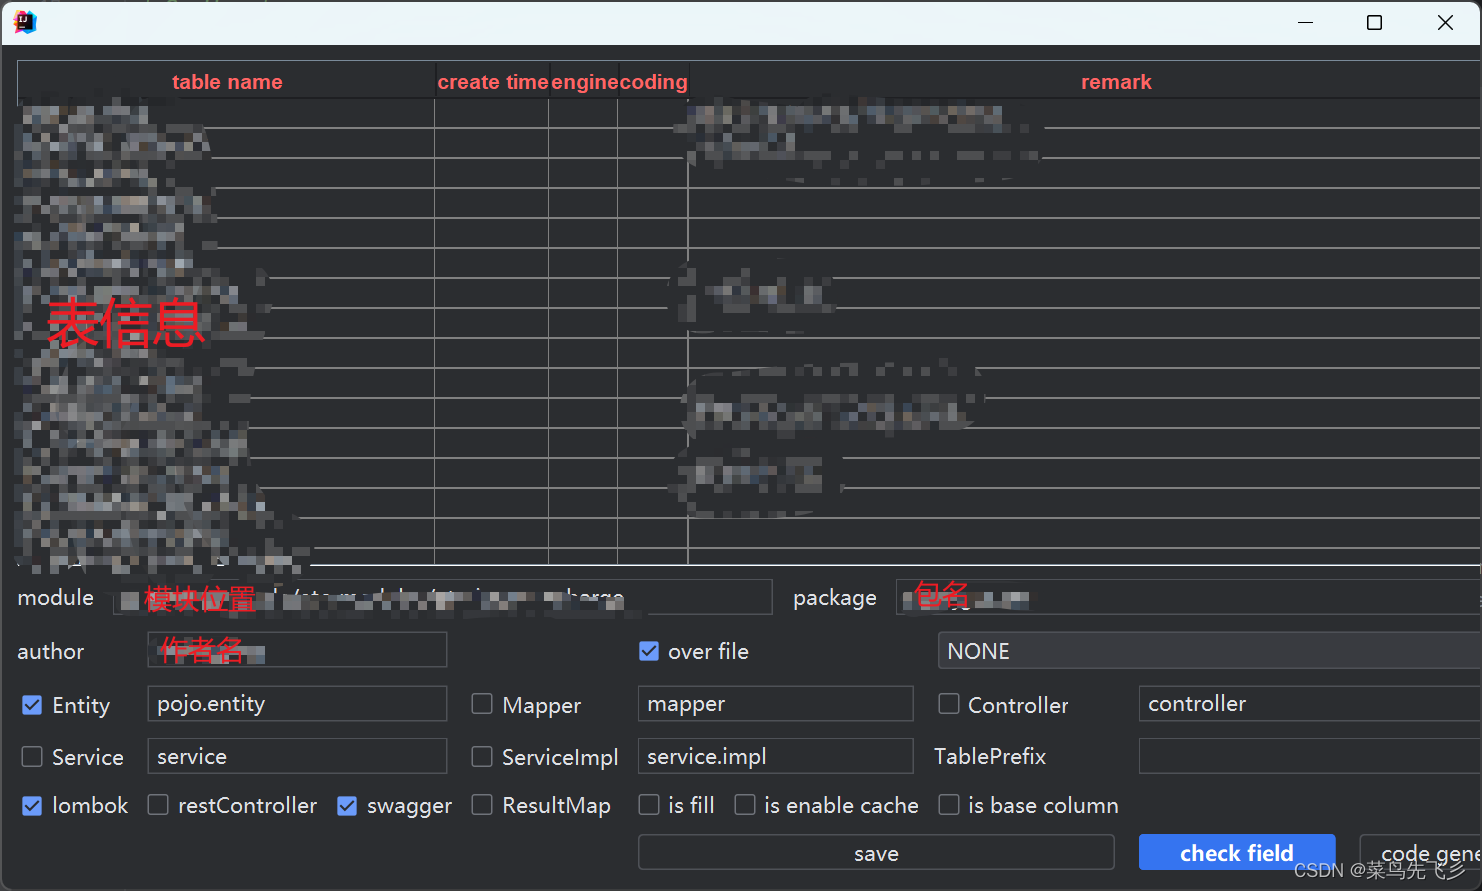
Task: Check the ServiceImpl option
Action: point(481,756)
